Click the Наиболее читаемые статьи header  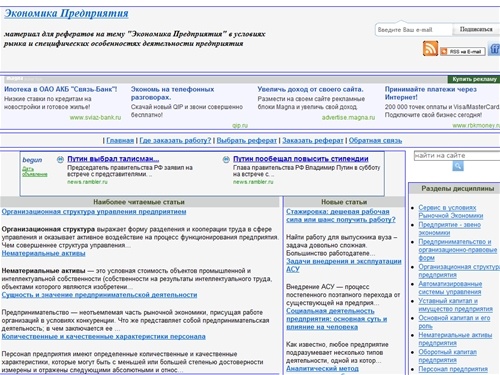point(139,202)
